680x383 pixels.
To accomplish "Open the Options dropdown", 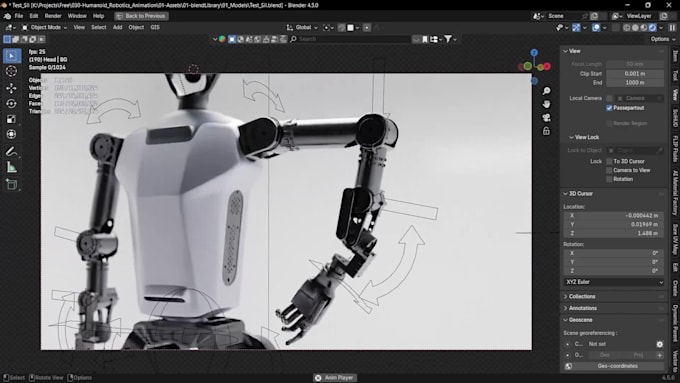I will 663,39.
